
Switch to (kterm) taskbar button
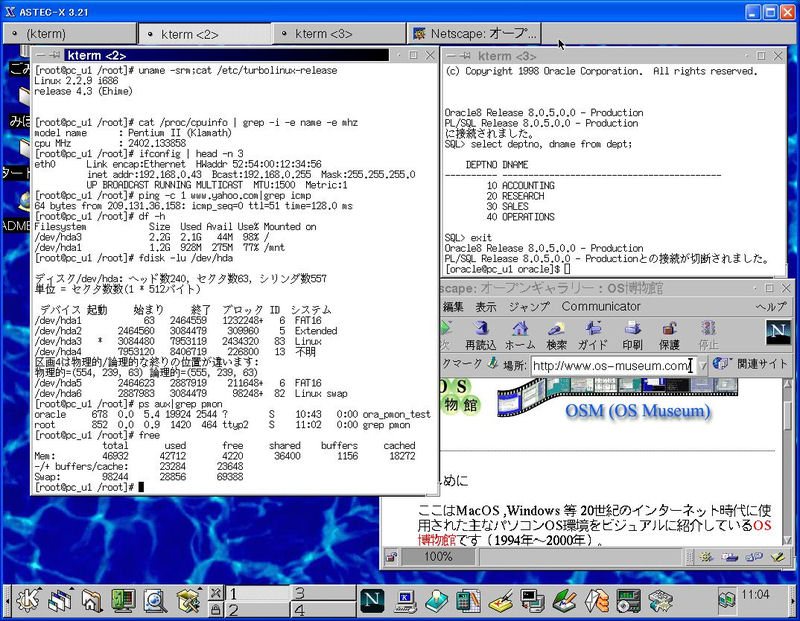[70, 34]
